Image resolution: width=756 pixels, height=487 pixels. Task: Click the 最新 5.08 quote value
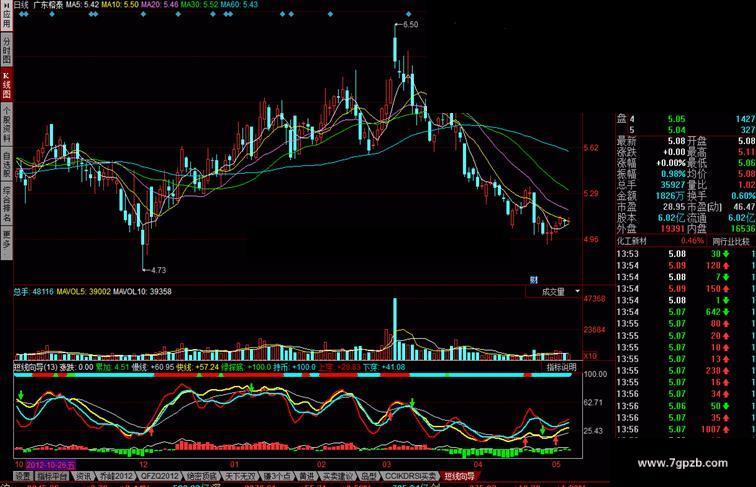[x=677, y=141]
